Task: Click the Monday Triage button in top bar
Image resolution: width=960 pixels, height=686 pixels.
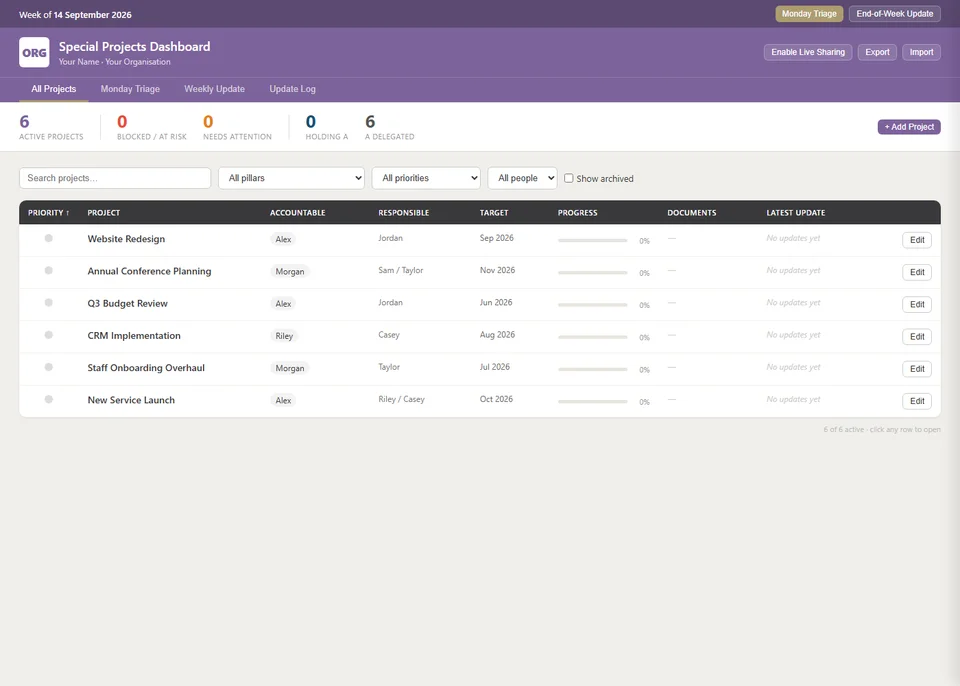Action: 809,13
